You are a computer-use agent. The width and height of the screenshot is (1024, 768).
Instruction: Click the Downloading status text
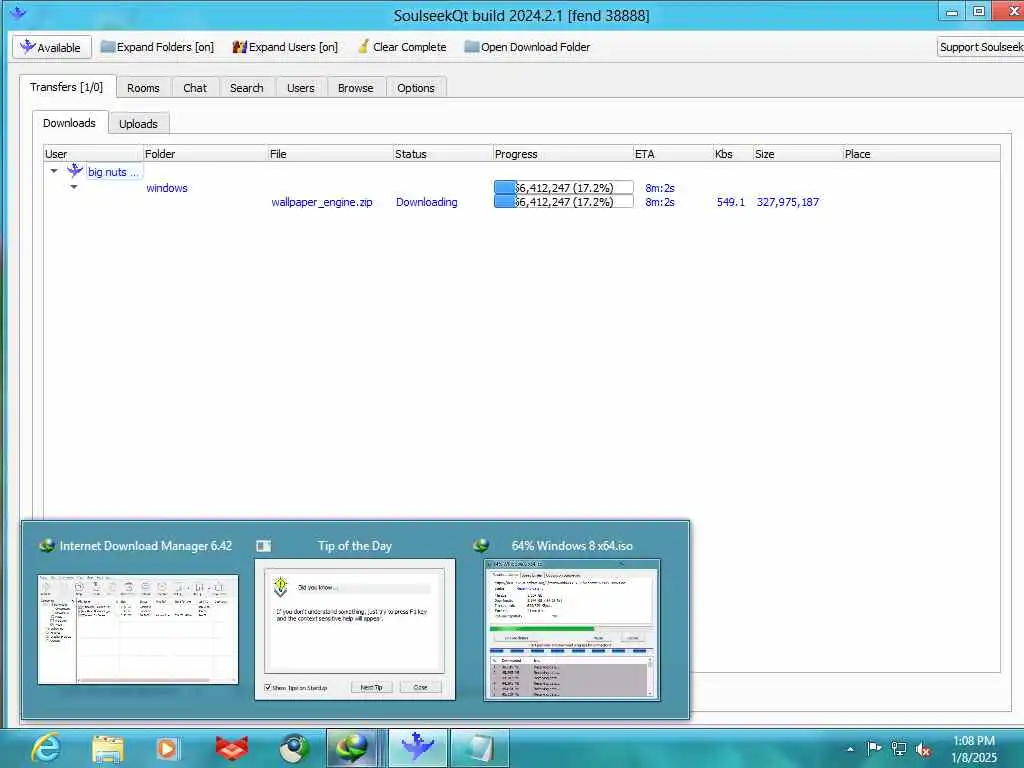click(x=426, y=202)
